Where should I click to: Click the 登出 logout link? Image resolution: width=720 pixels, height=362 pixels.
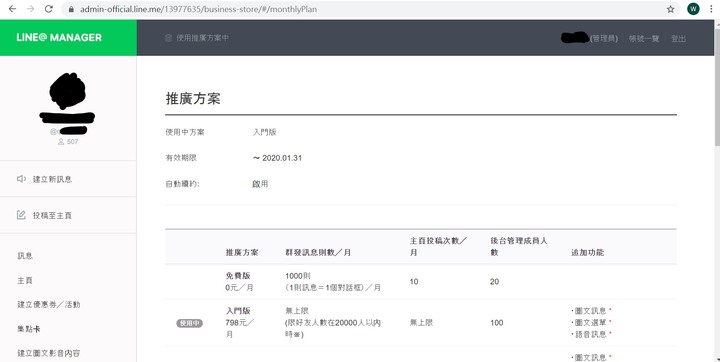(678, 39)
